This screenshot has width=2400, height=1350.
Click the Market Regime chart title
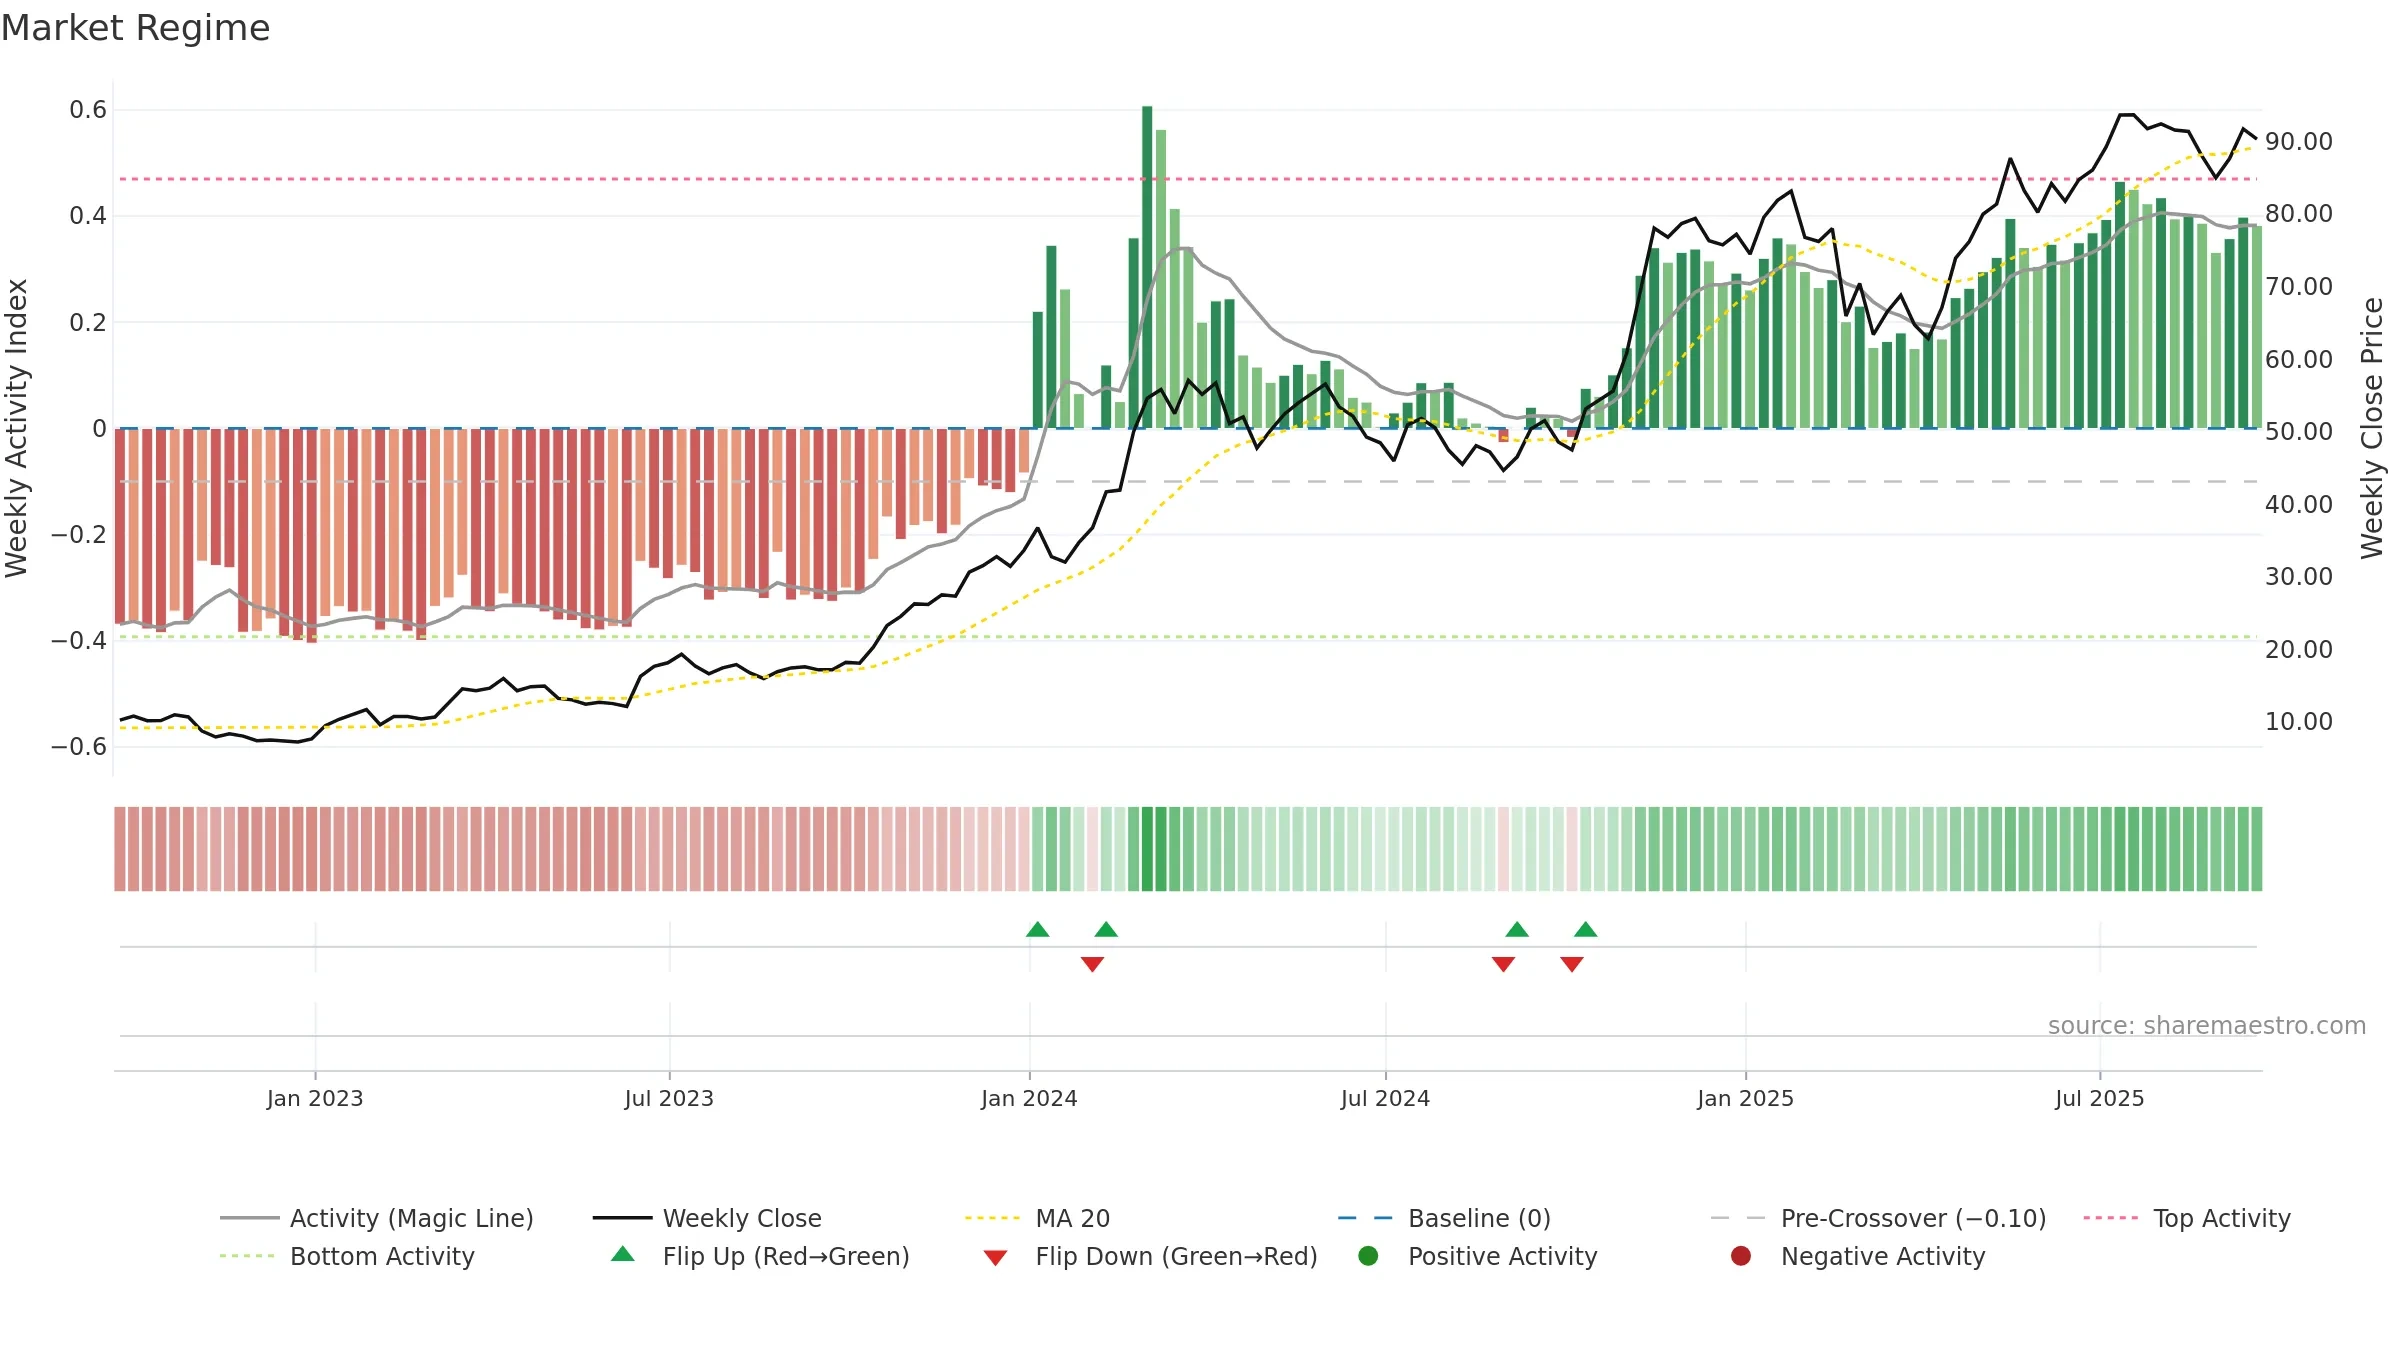(135, 28)
